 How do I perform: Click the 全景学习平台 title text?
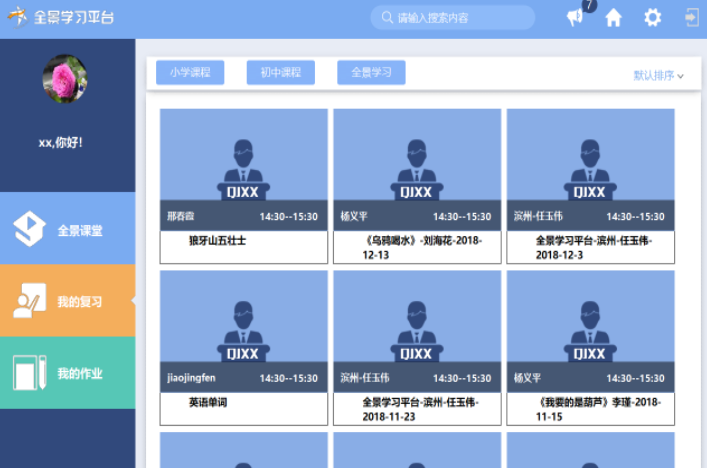(x=73, y=18)
